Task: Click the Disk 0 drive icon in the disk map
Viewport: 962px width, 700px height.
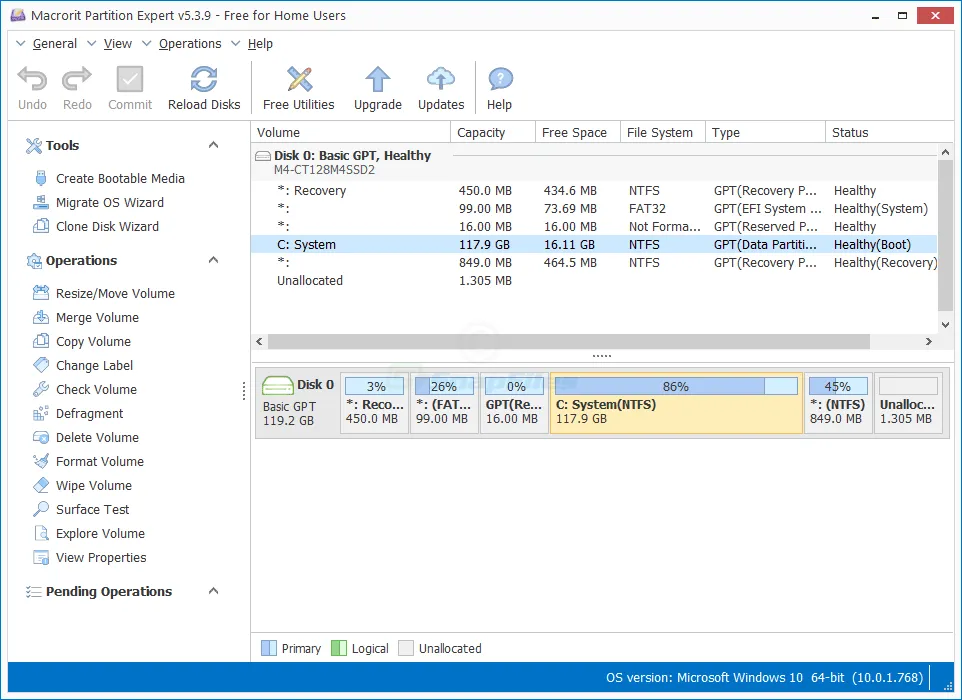Action: click(277, 386)
